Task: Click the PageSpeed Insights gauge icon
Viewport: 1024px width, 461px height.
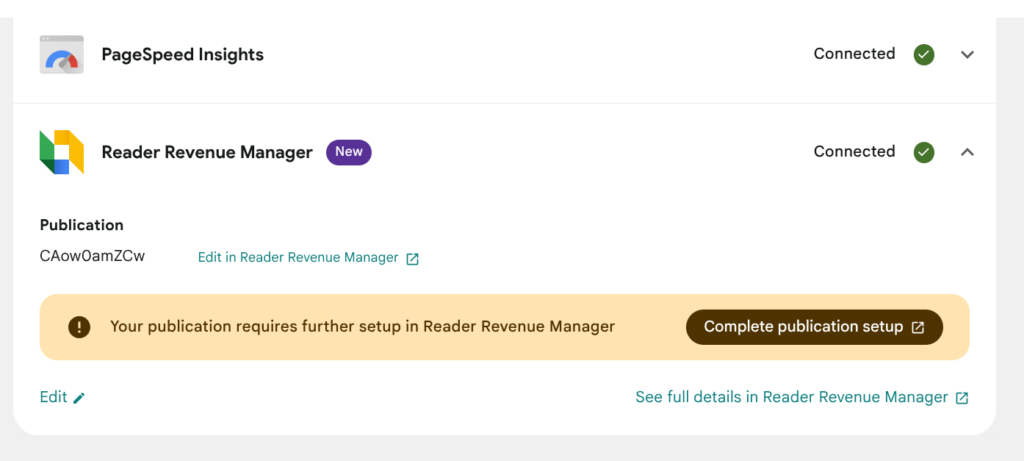Action: (61, 54)
